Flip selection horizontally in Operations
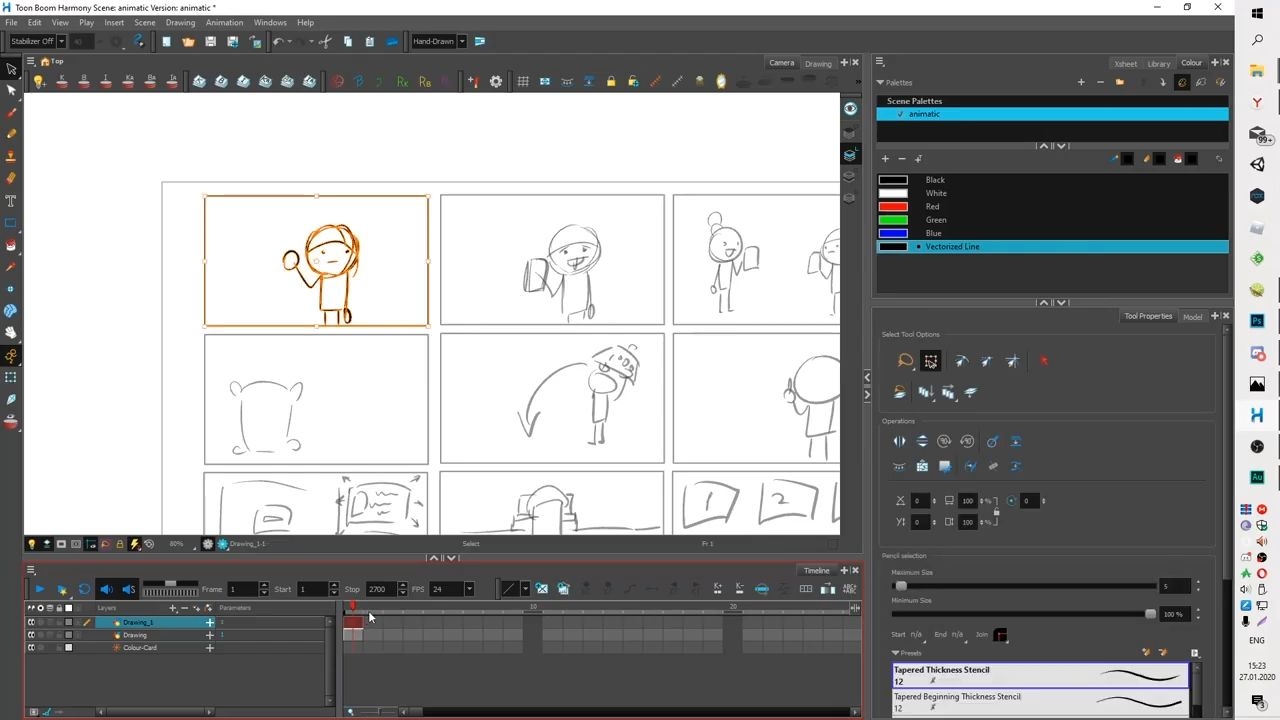 pyautogui.click(x=899, y=441)
